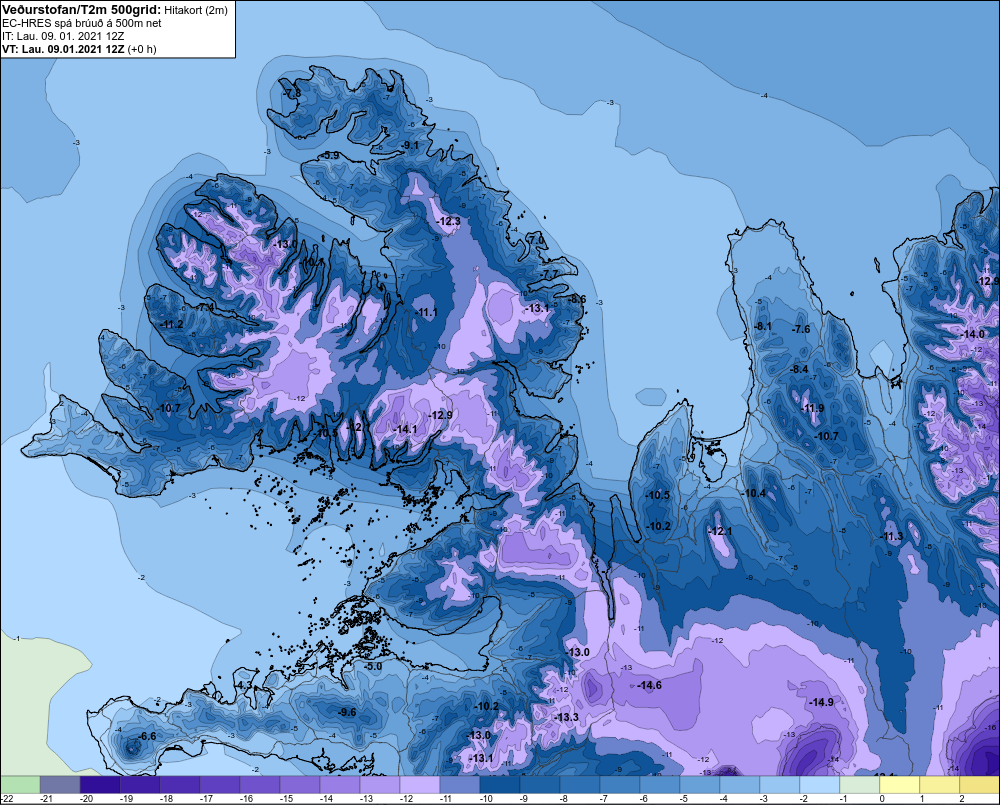Image resolution: width=1000 pixels, height=805 pixels.
Task: Click the -14.1 temperature reading
Action: [x=405, y=429]
